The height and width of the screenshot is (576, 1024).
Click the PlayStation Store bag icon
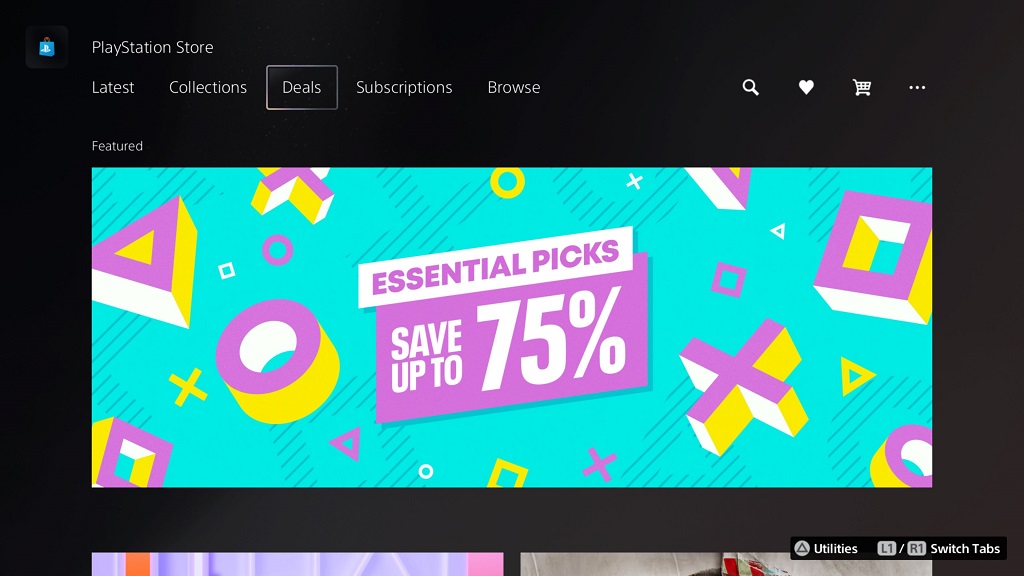[x=47, y=47]
